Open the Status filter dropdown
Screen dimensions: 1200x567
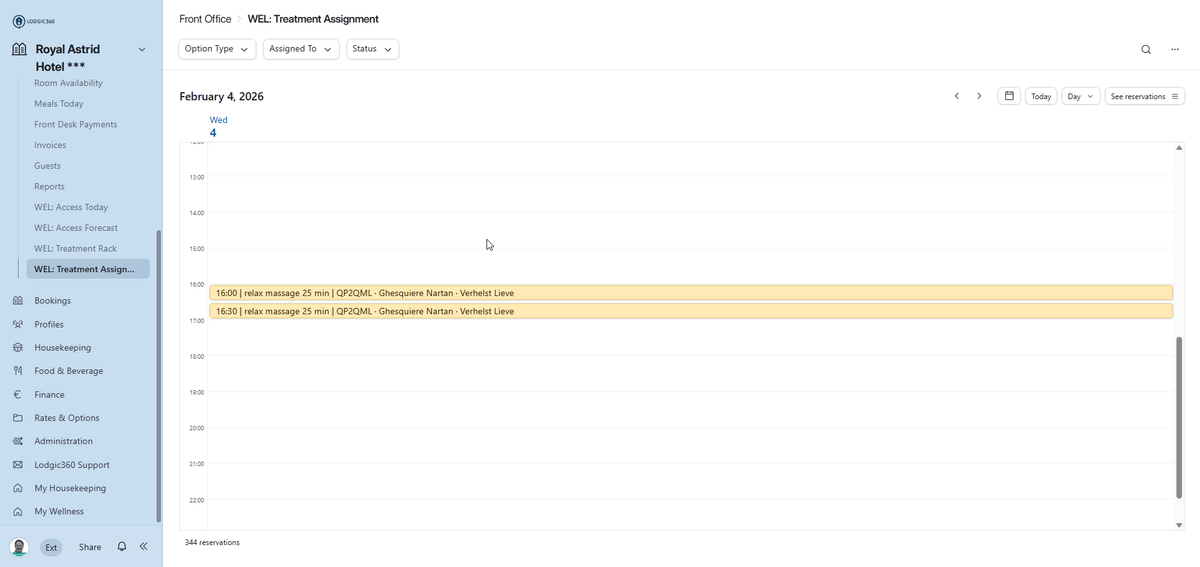(372, 49)
